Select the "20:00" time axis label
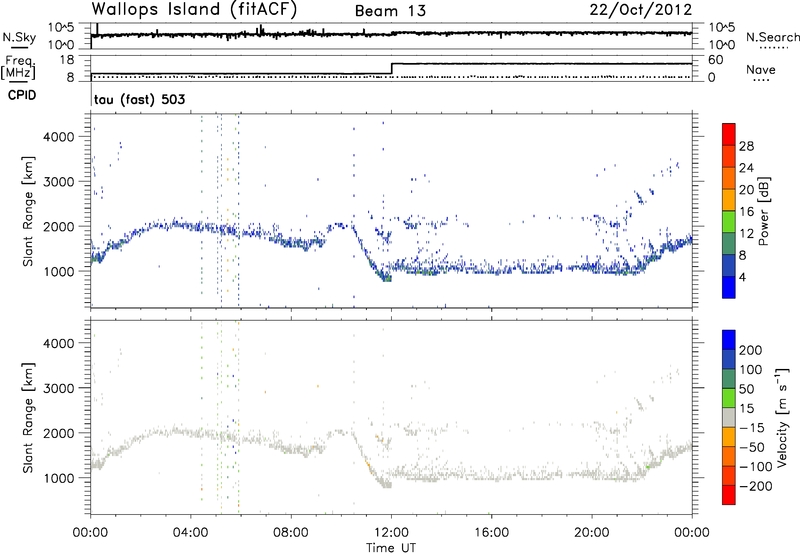The width and height of the screenshot is (800, 554). coord(592,533)
